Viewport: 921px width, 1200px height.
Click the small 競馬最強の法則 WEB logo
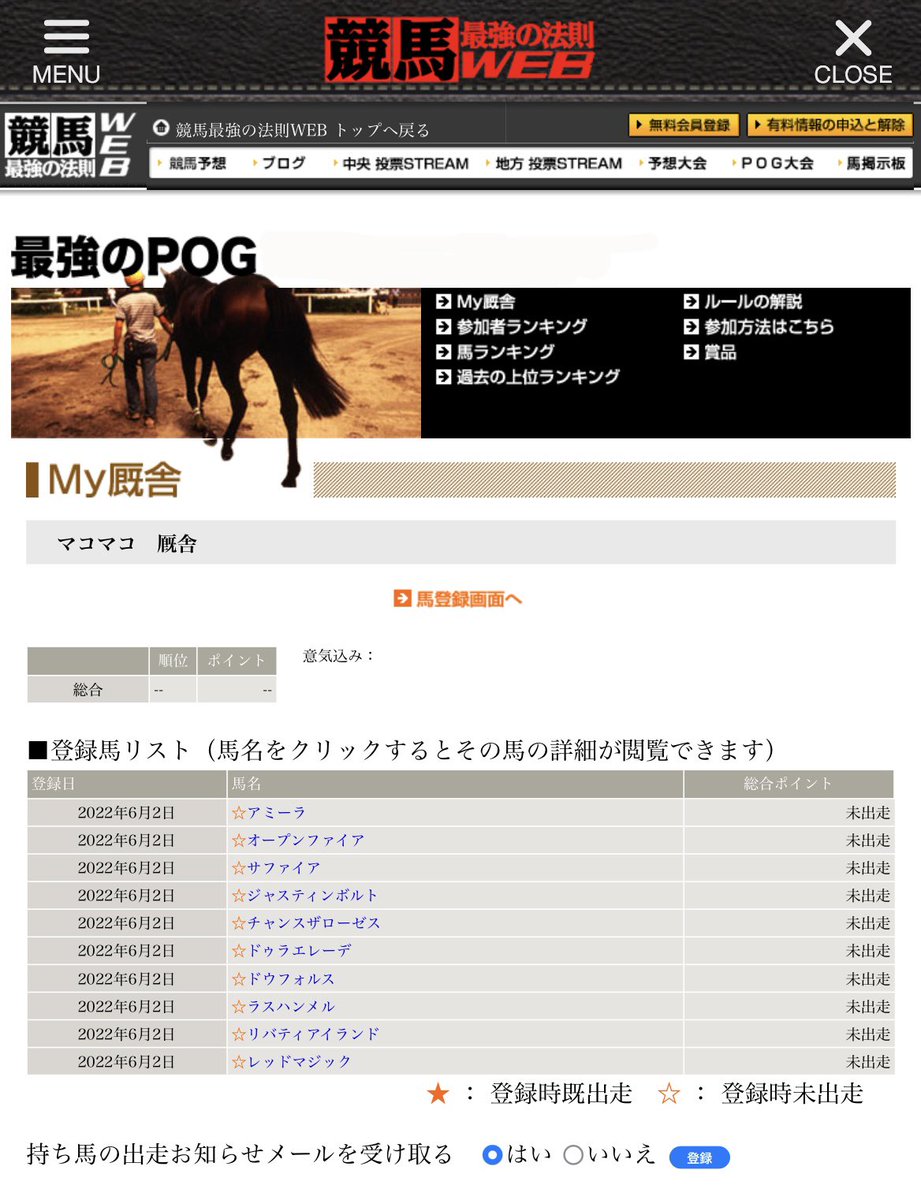[68, 146]
